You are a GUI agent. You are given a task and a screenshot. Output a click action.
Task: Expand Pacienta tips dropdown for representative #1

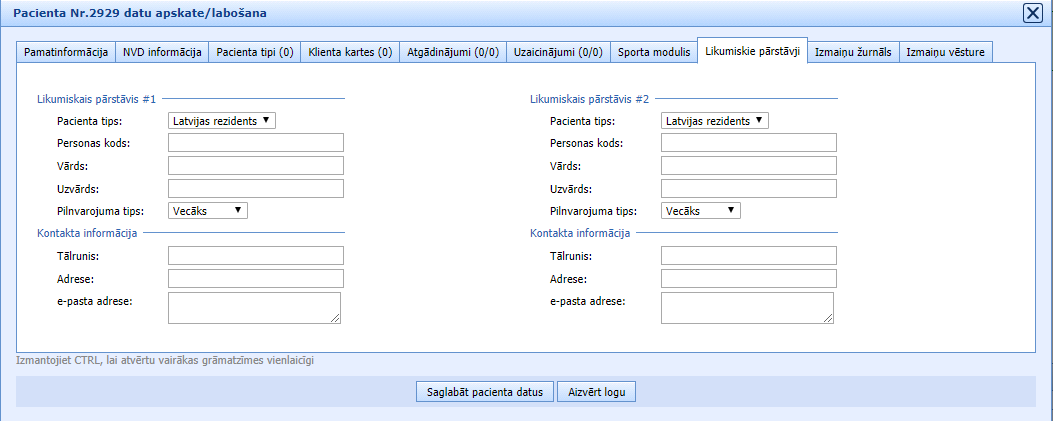pyautogui.click(x=222, y=121)
